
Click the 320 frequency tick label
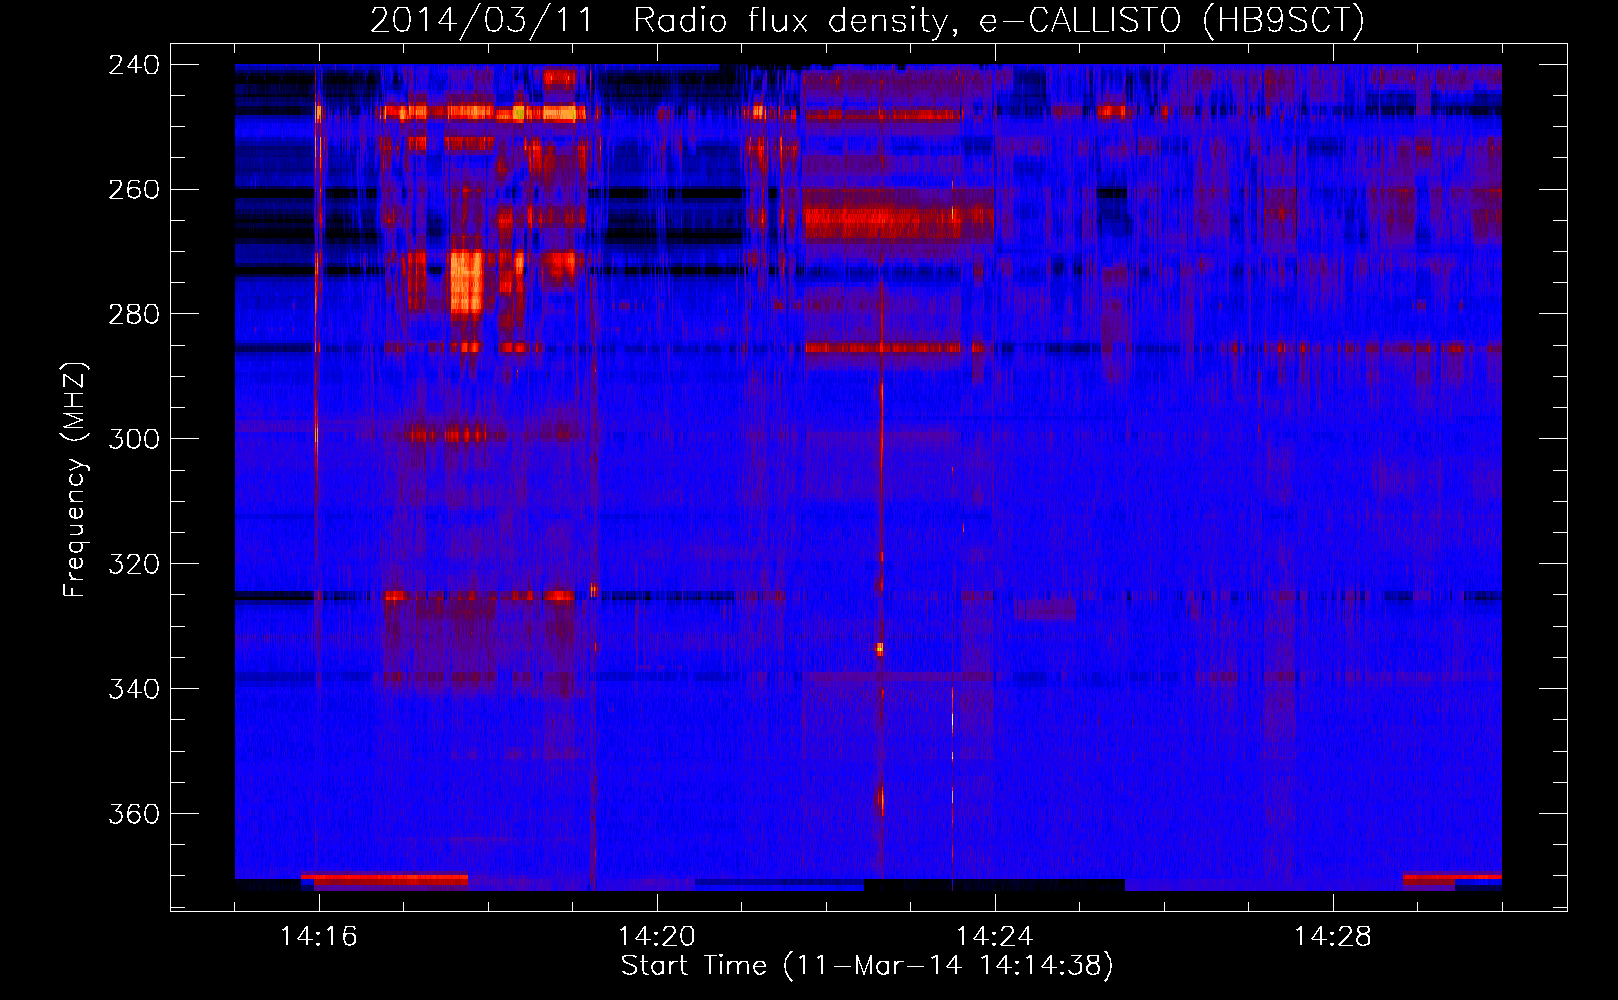[x=134, y=565]
